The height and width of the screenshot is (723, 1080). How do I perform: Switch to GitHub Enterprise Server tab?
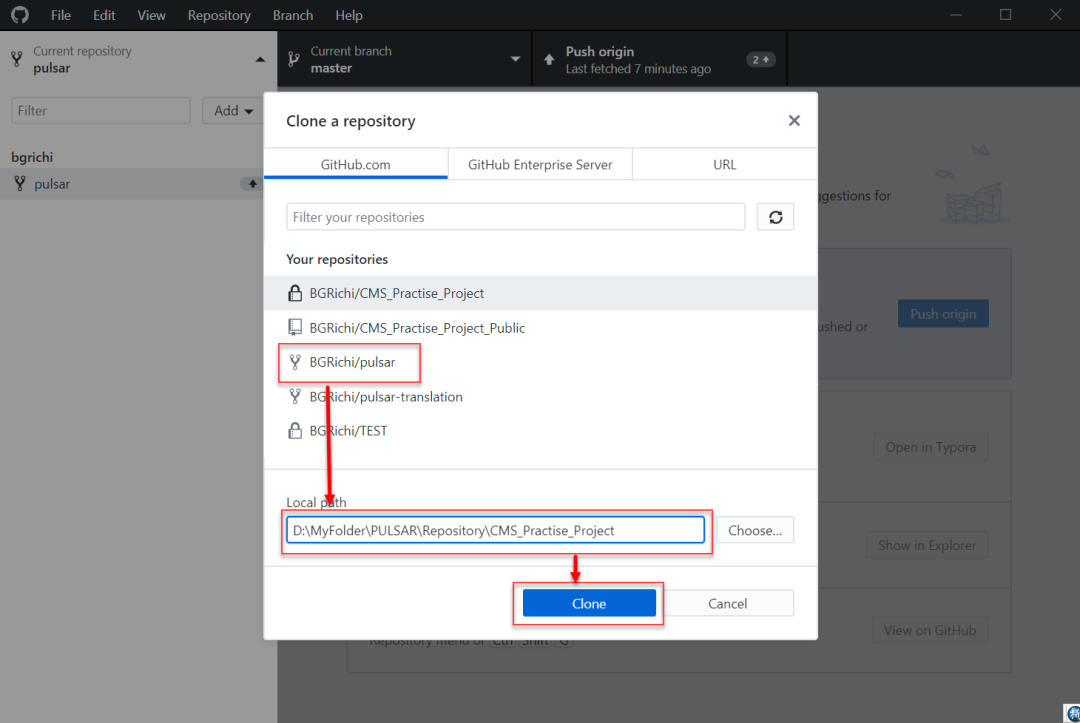coord(540,164)
